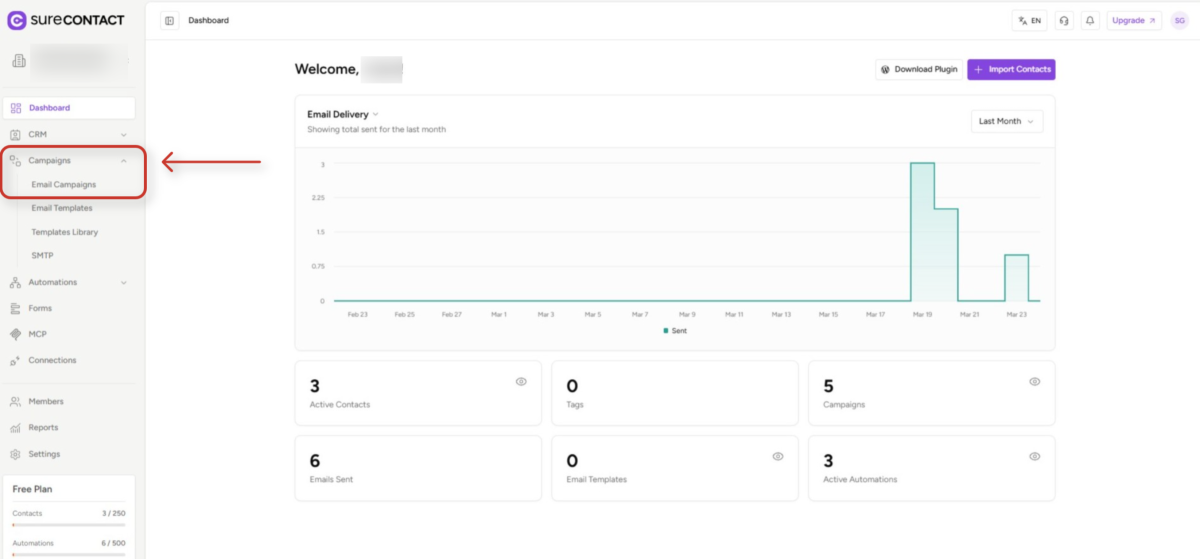Open the Automations menu item
The image size is (1200, 559).
69,282
